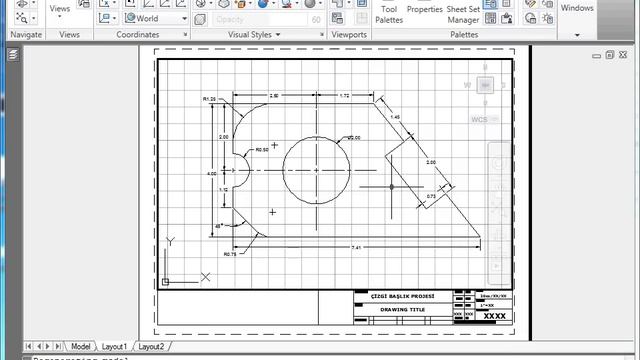Click the Visual Styles panel launcher arrow
The height and width of the screenshot is (360, 640).
pyautogui.click(x=322, y=35)
